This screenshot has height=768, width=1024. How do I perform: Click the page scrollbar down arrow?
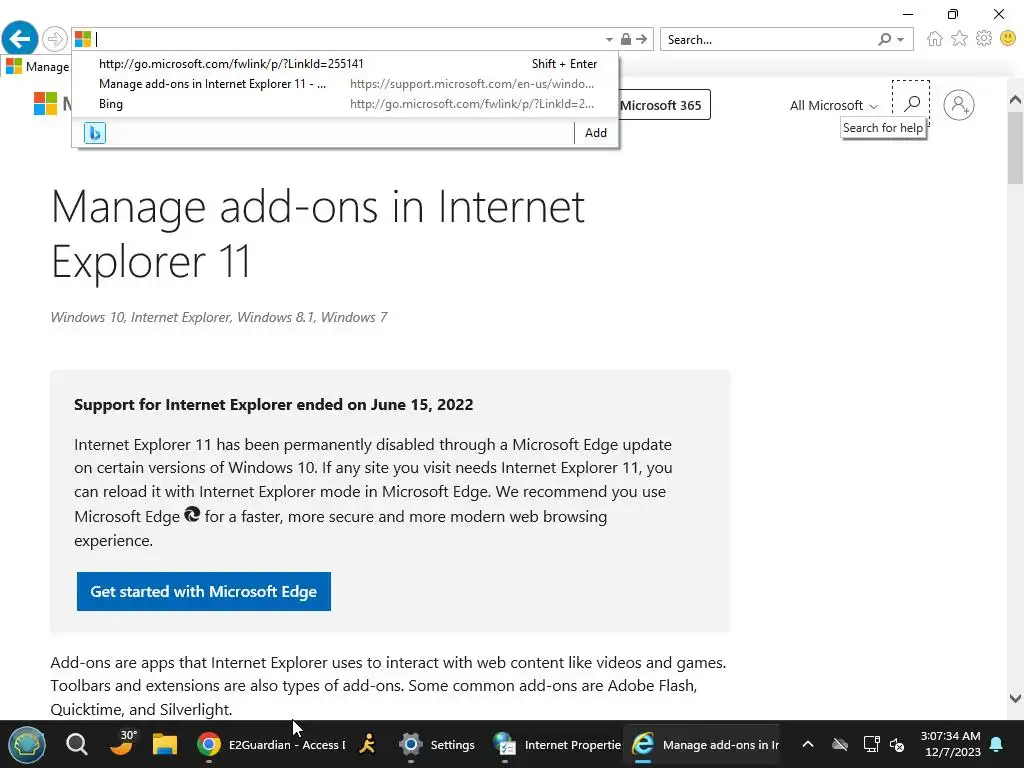[x=1015, y=698]
